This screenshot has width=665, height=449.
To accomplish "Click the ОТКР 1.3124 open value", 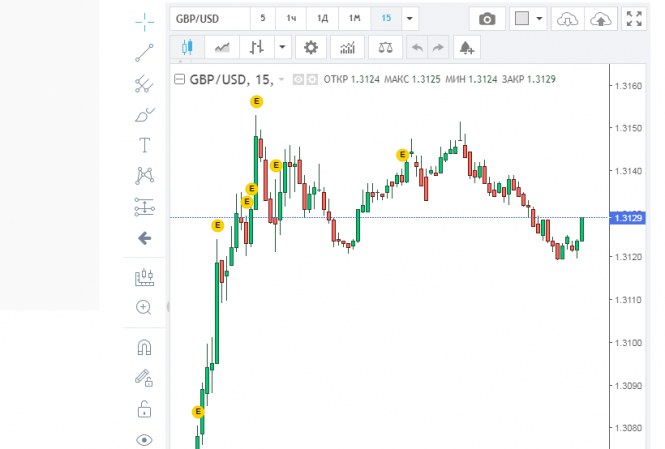I will click(x=352, y=79).
